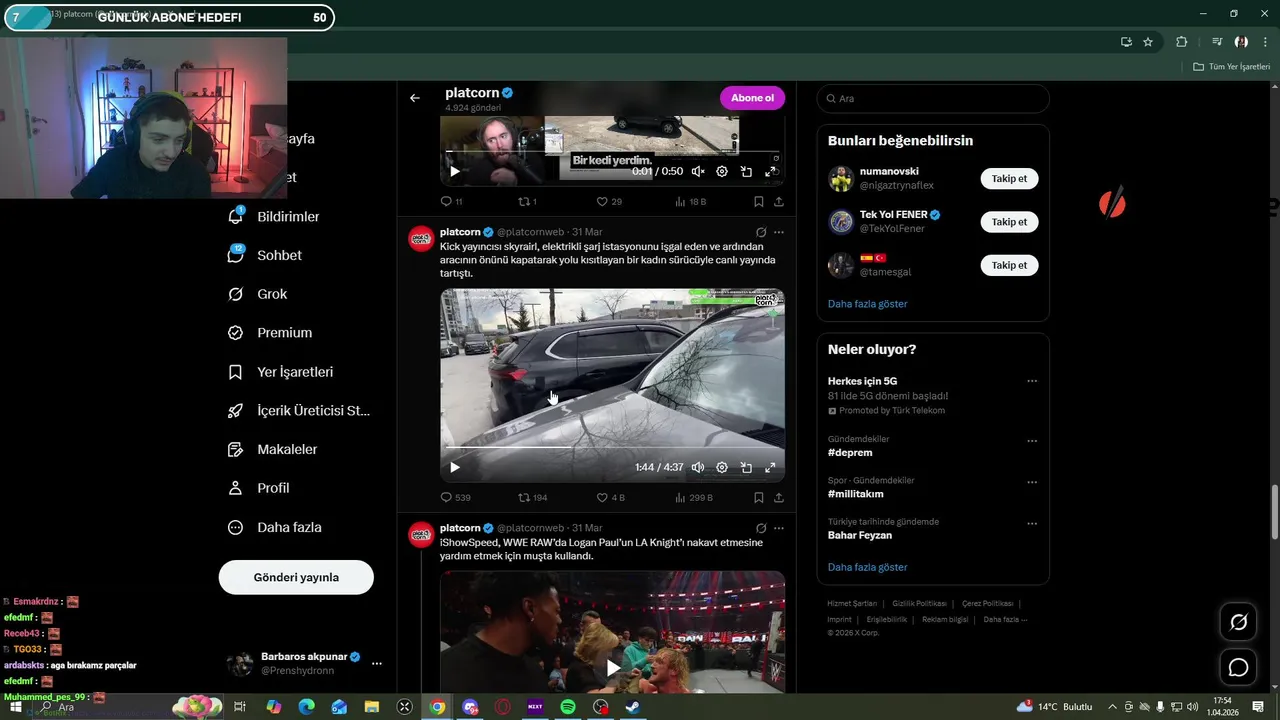The image size is (1280, 720).
Task: Open Chrome media controls icon
Action: coord(1217,42)
